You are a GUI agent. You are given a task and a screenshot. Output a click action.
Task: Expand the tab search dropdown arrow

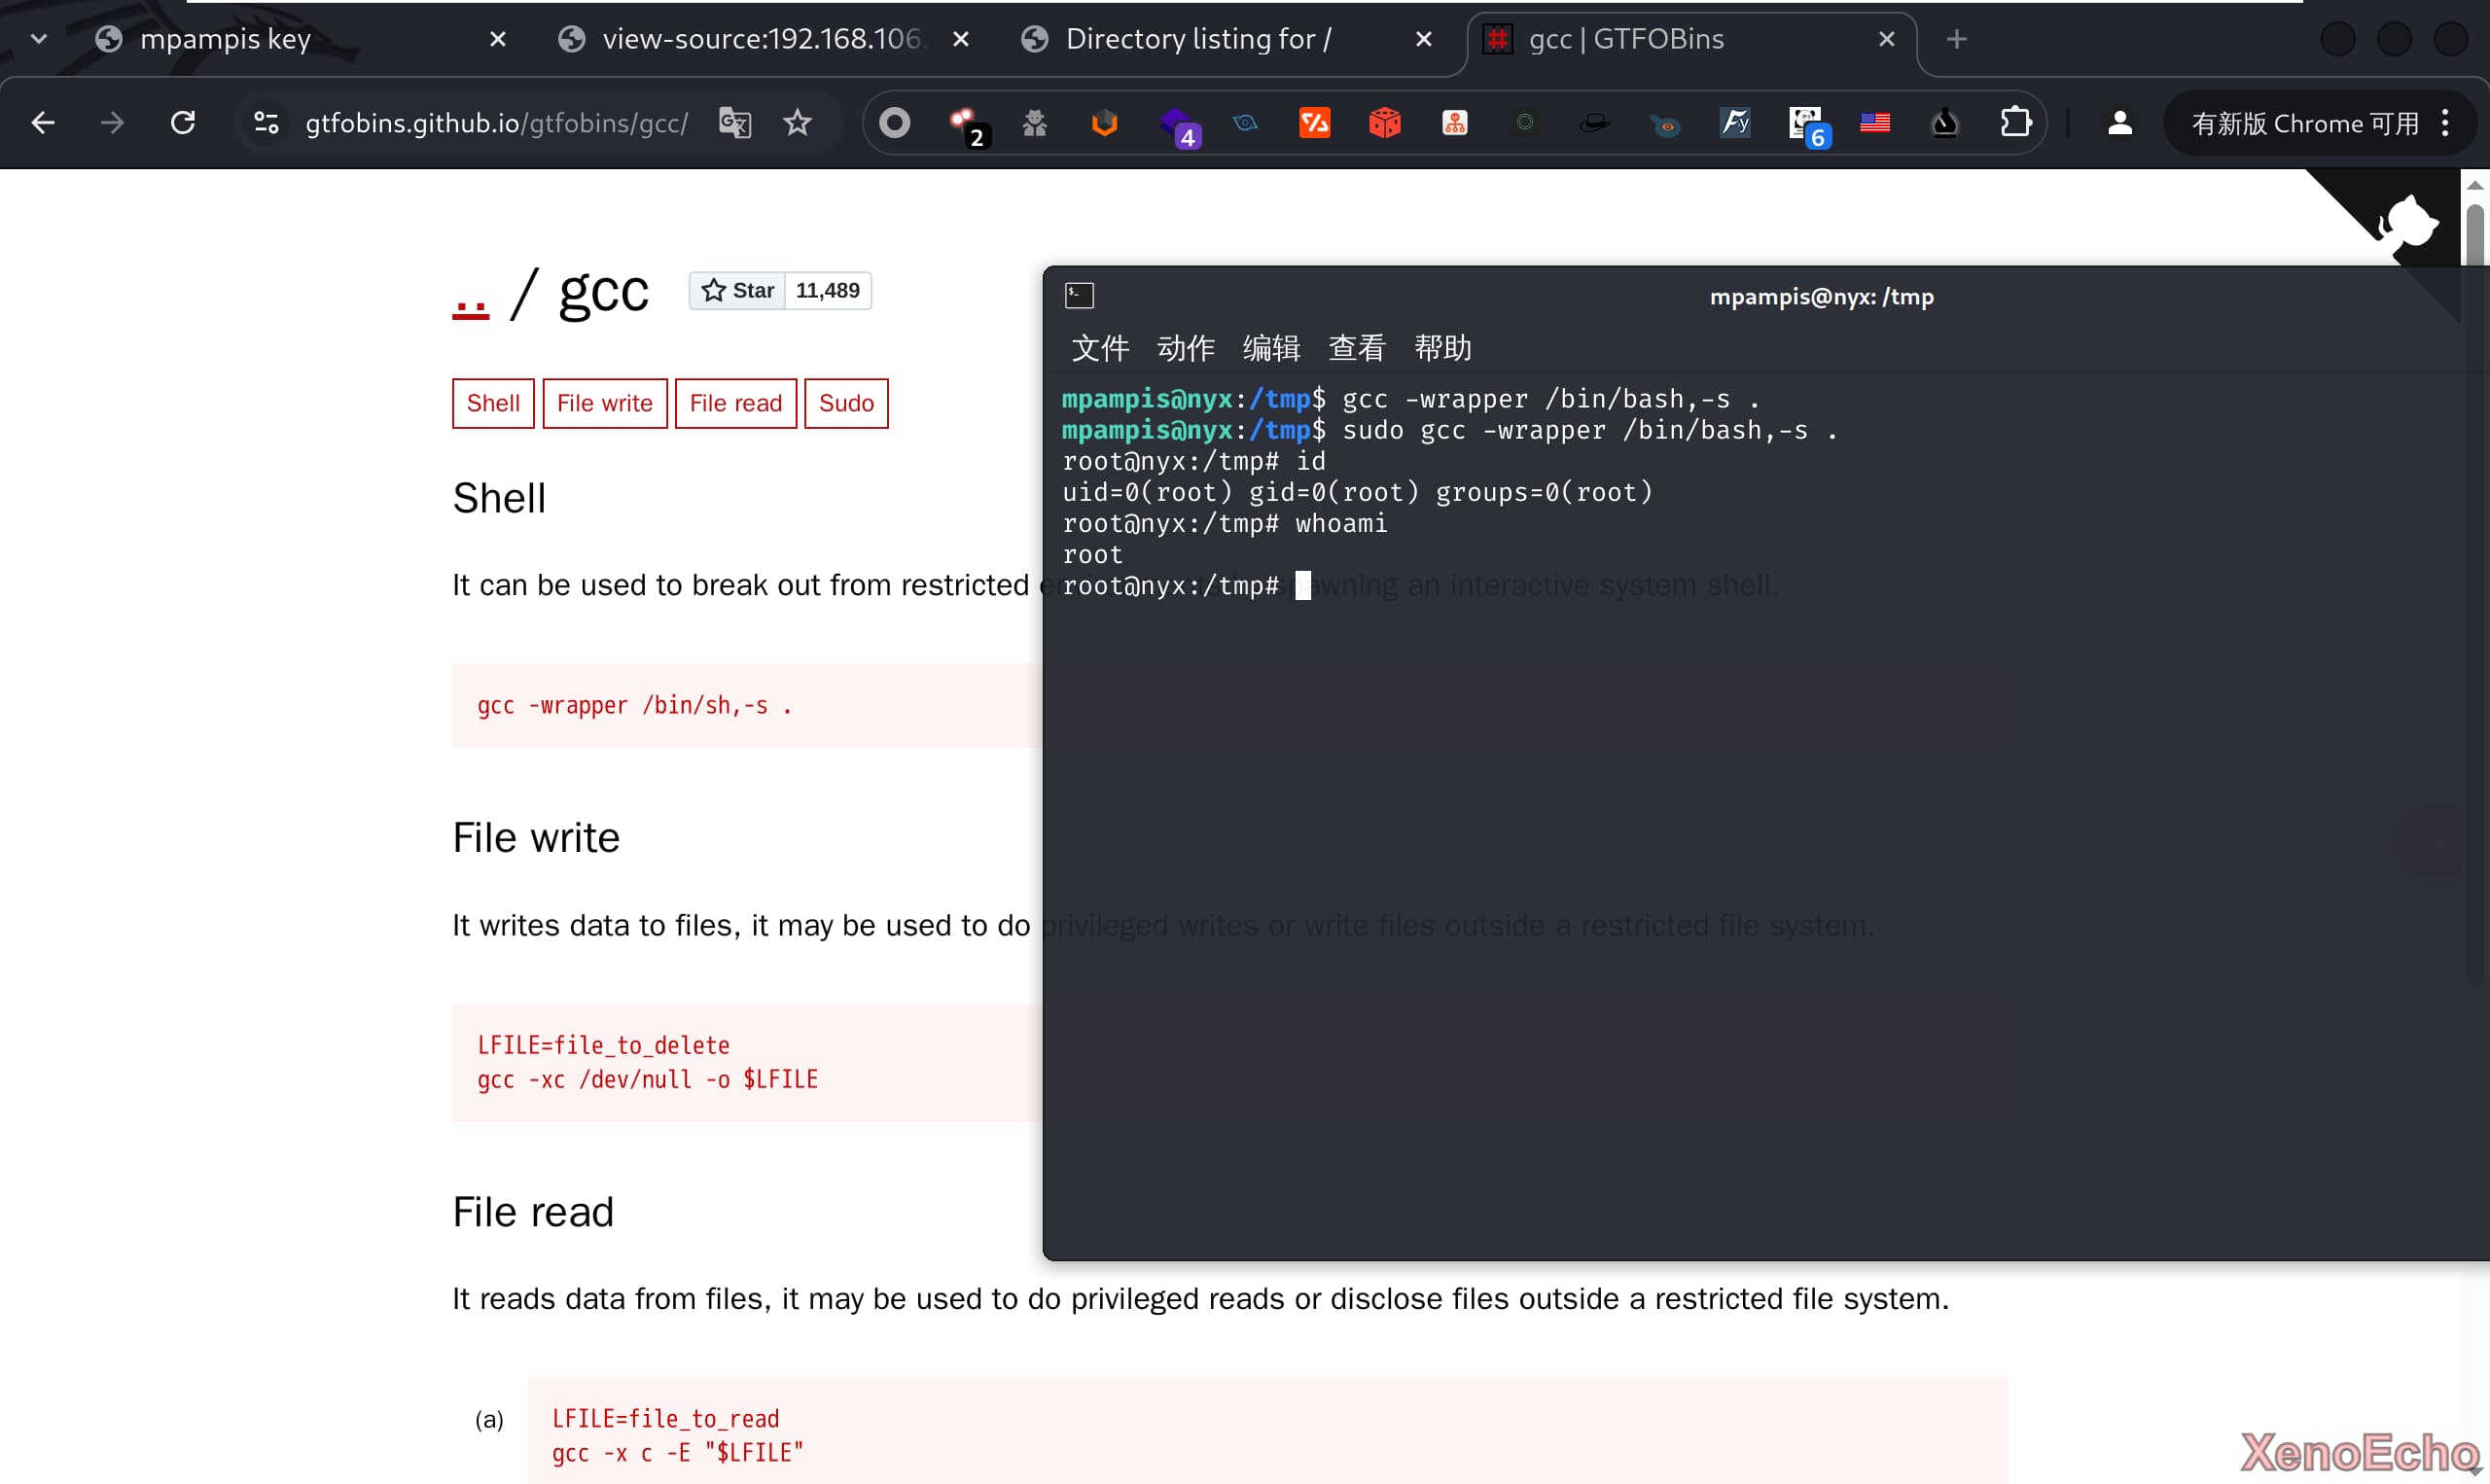[39, 39]
